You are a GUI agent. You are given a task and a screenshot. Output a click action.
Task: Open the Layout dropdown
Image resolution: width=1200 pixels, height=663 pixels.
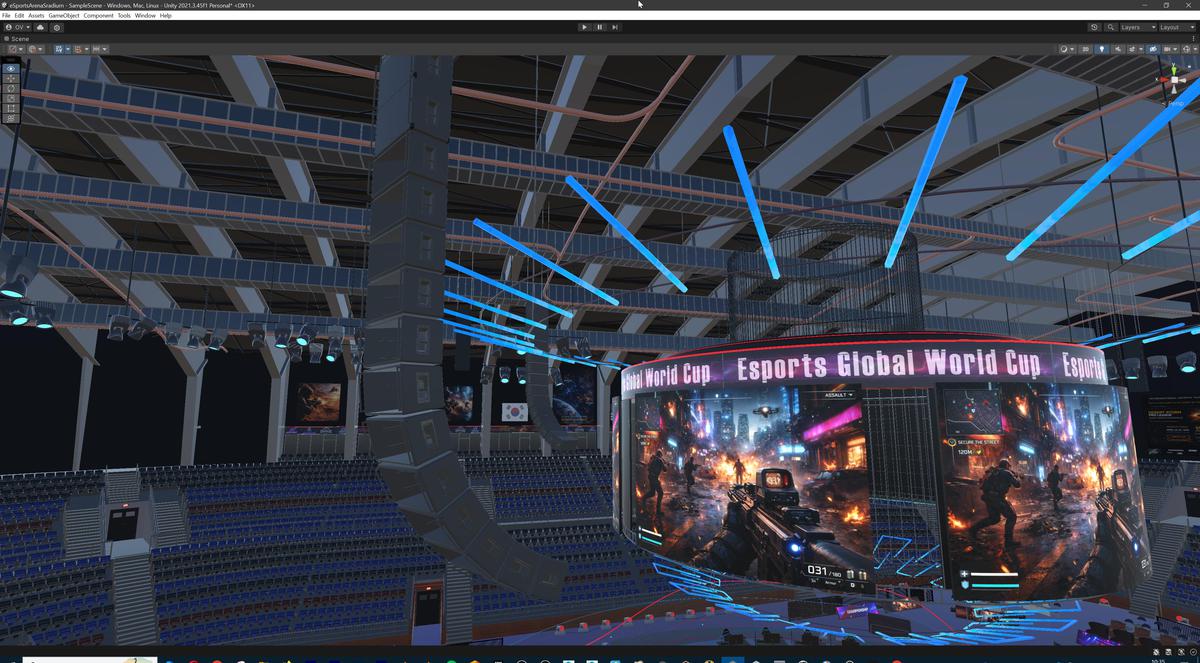1177,27
